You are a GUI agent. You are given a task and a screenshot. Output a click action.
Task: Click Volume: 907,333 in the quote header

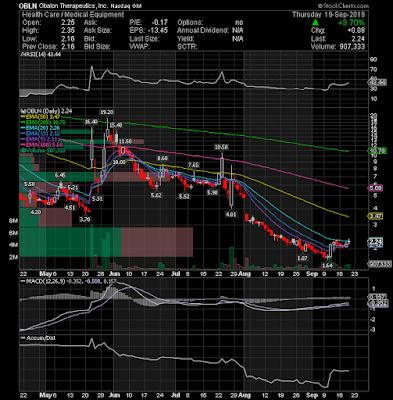[x=338, y=47]
